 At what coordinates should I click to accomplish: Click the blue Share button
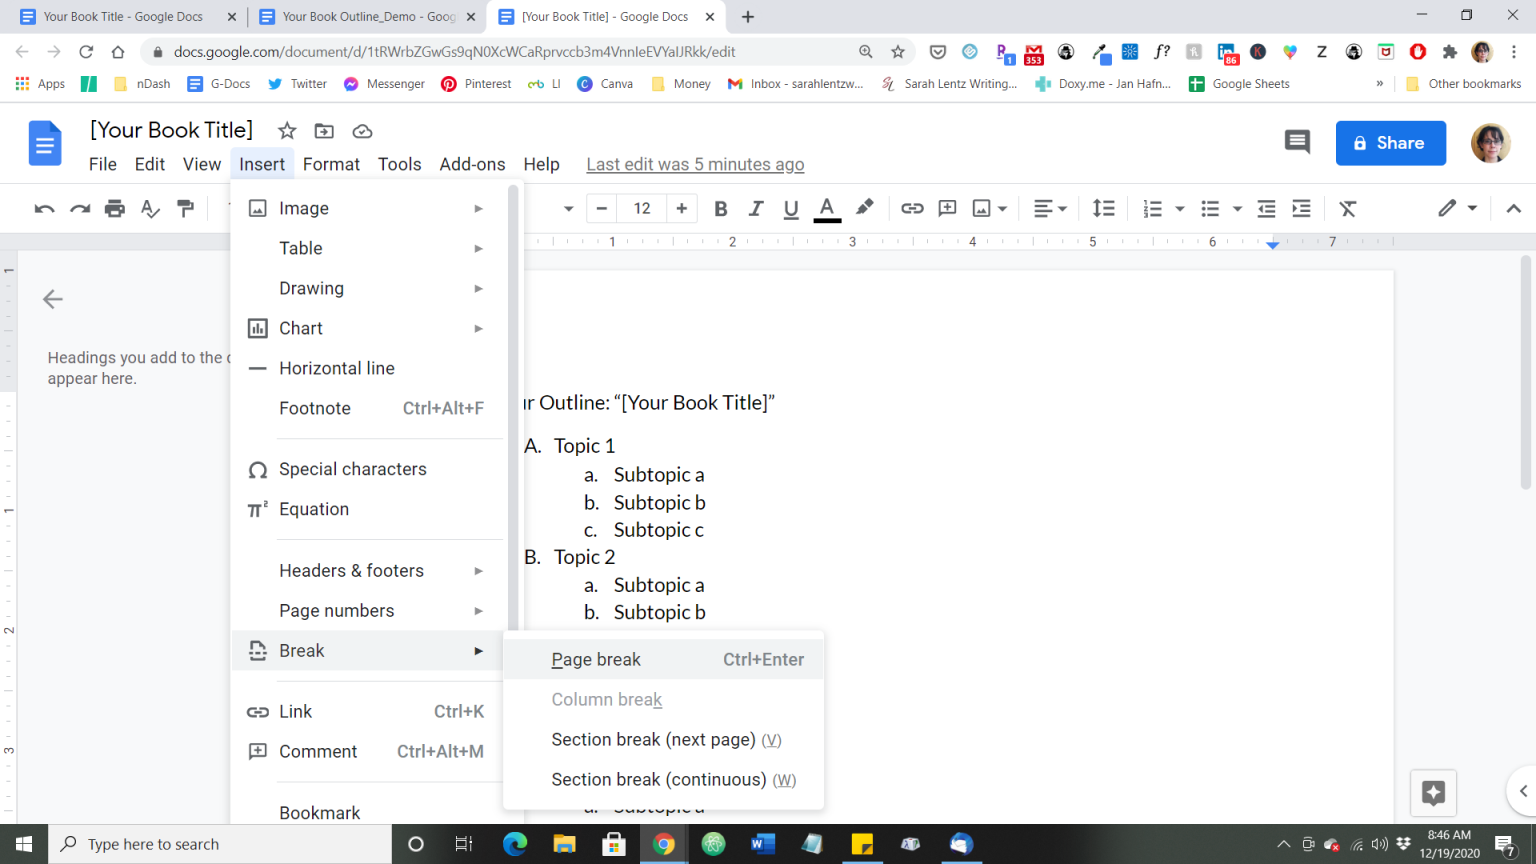pos(1390,143)
